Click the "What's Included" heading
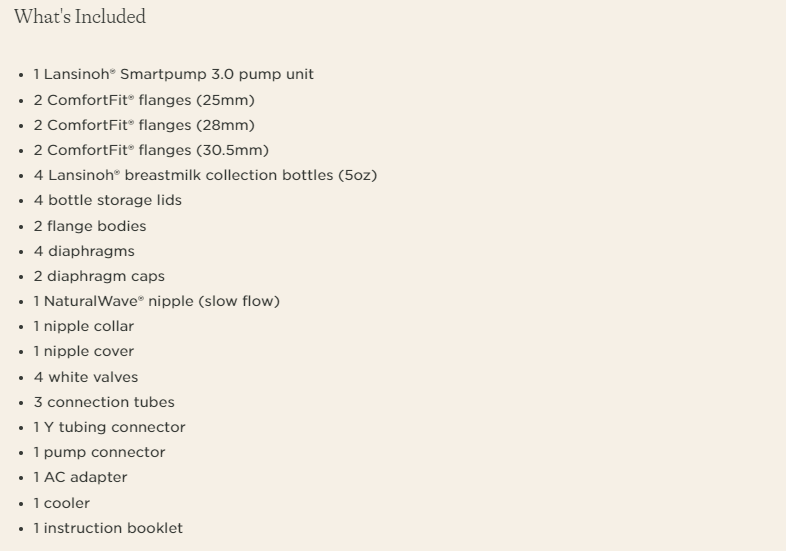The width and height of the screenshot is (786, 551). pos(80,17)
